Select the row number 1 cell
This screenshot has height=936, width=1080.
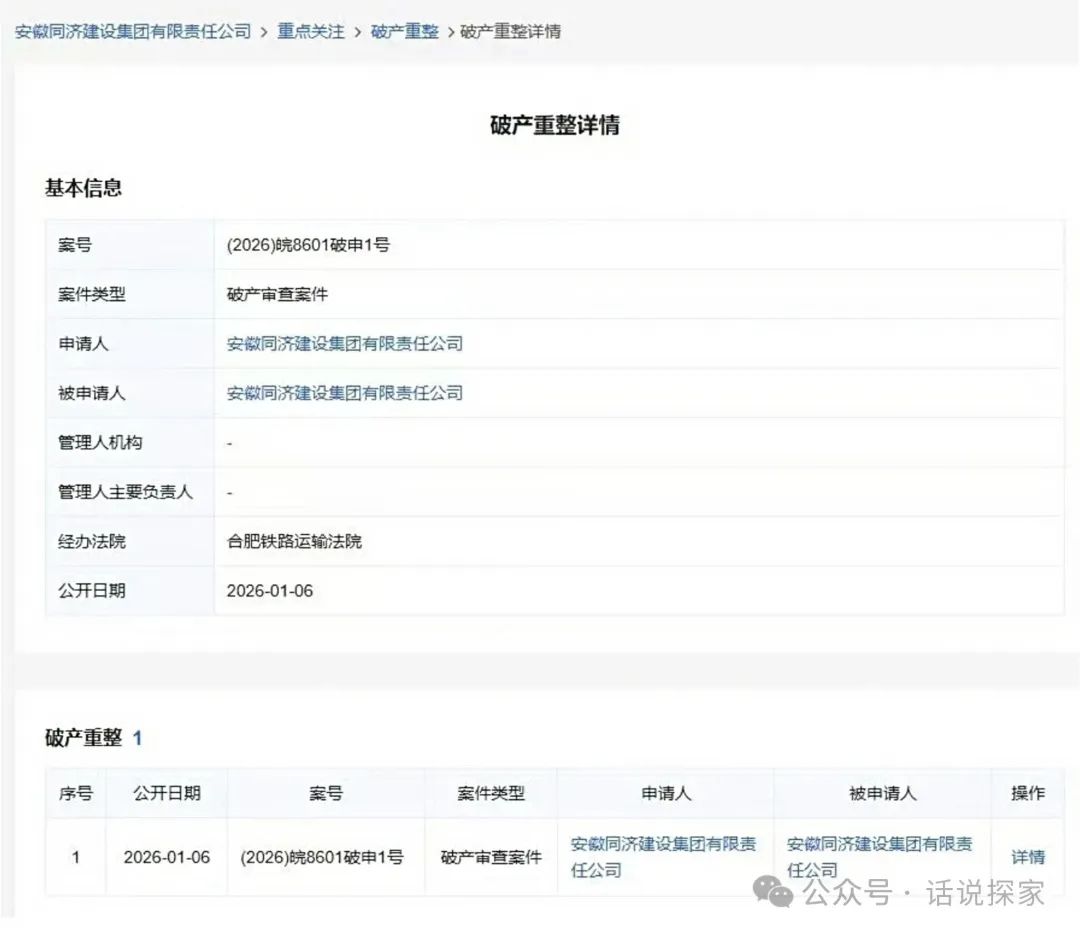(x=76, y=857)
